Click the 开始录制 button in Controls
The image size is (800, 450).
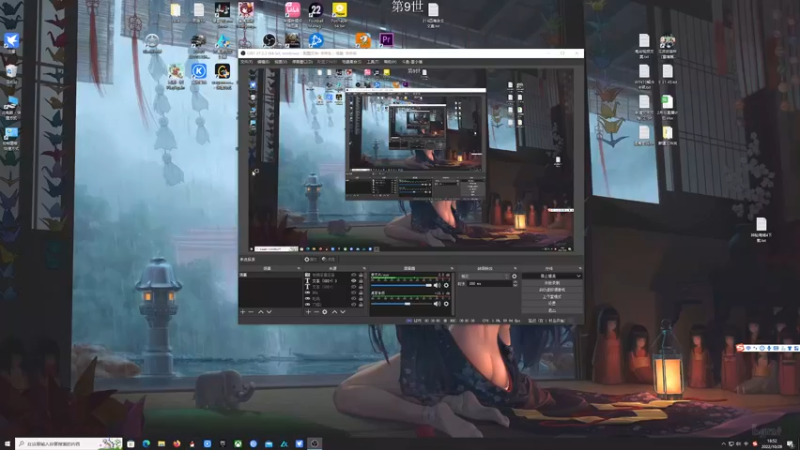point(553,283)
